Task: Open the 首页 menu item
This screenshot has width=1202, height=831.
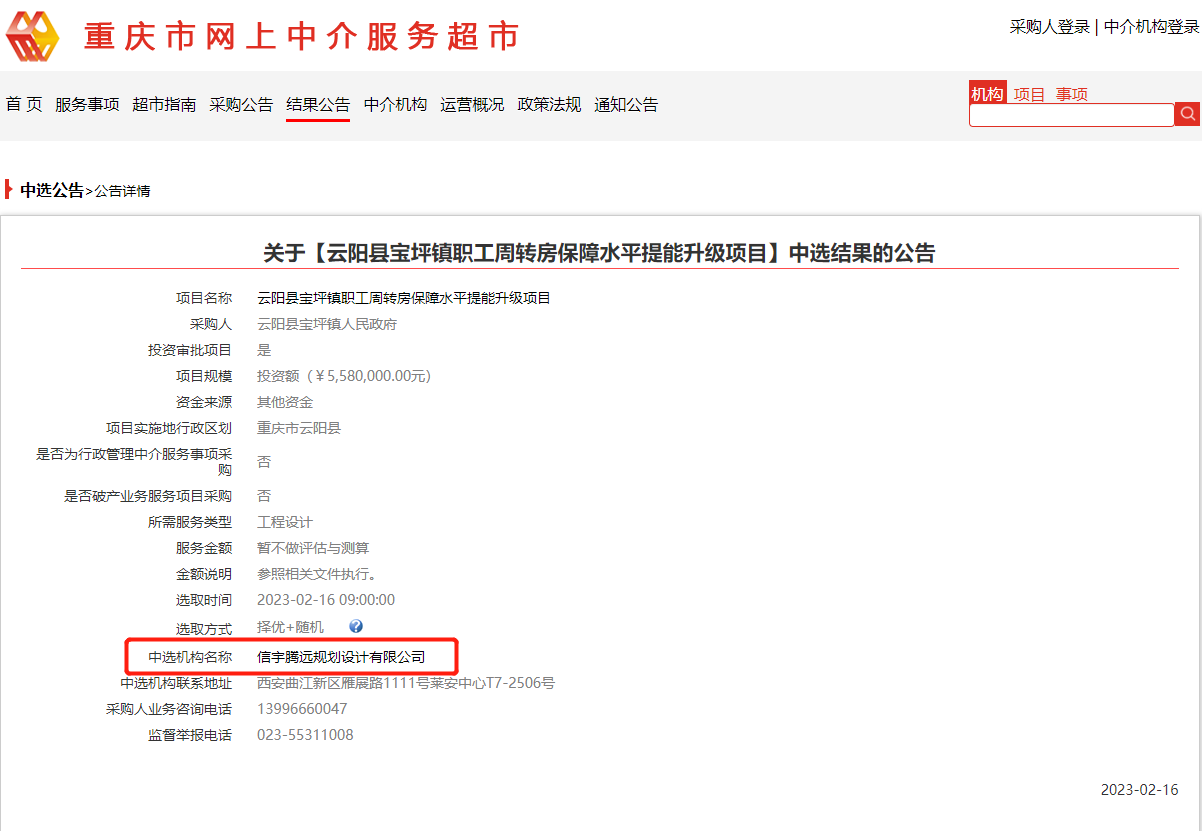Action: click(x=23, y=104)
